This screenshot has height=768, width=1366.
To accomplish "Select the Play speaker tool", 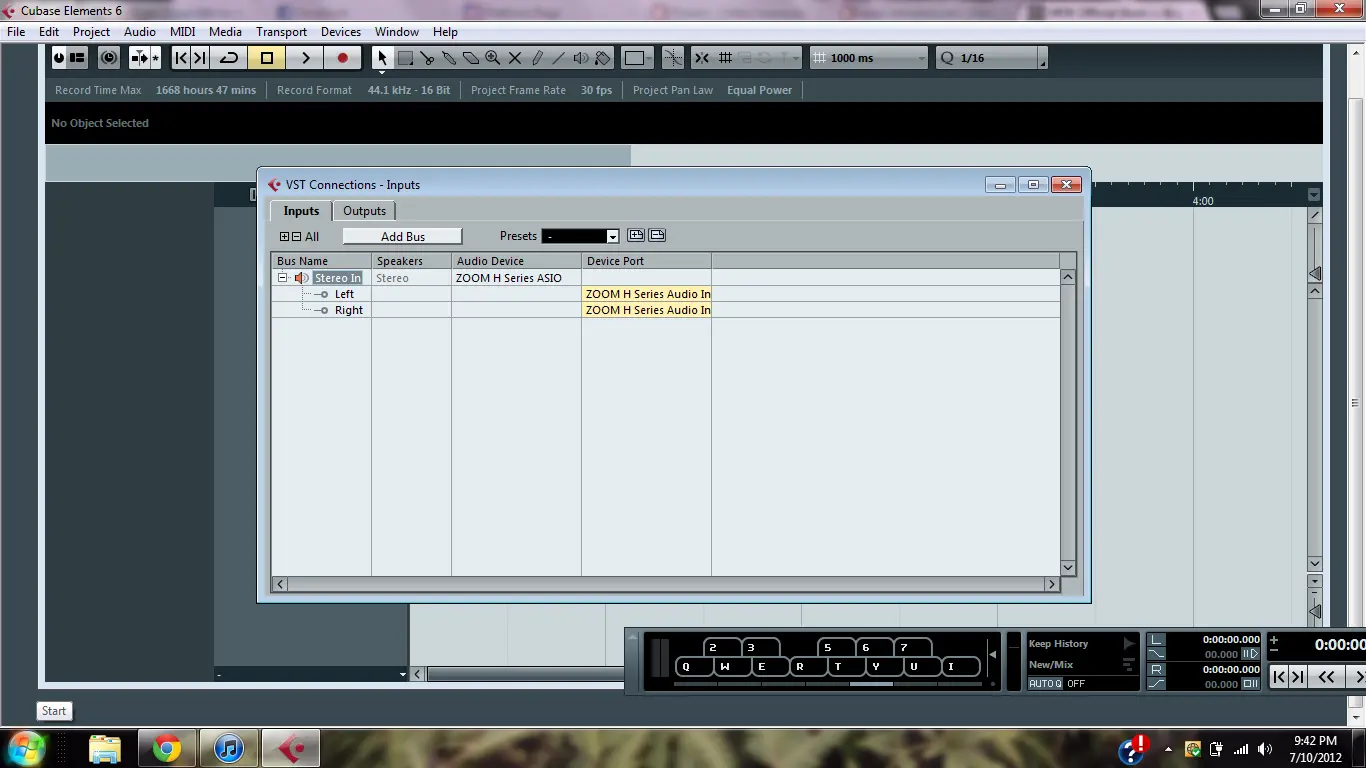I will [x=581, y=58].
